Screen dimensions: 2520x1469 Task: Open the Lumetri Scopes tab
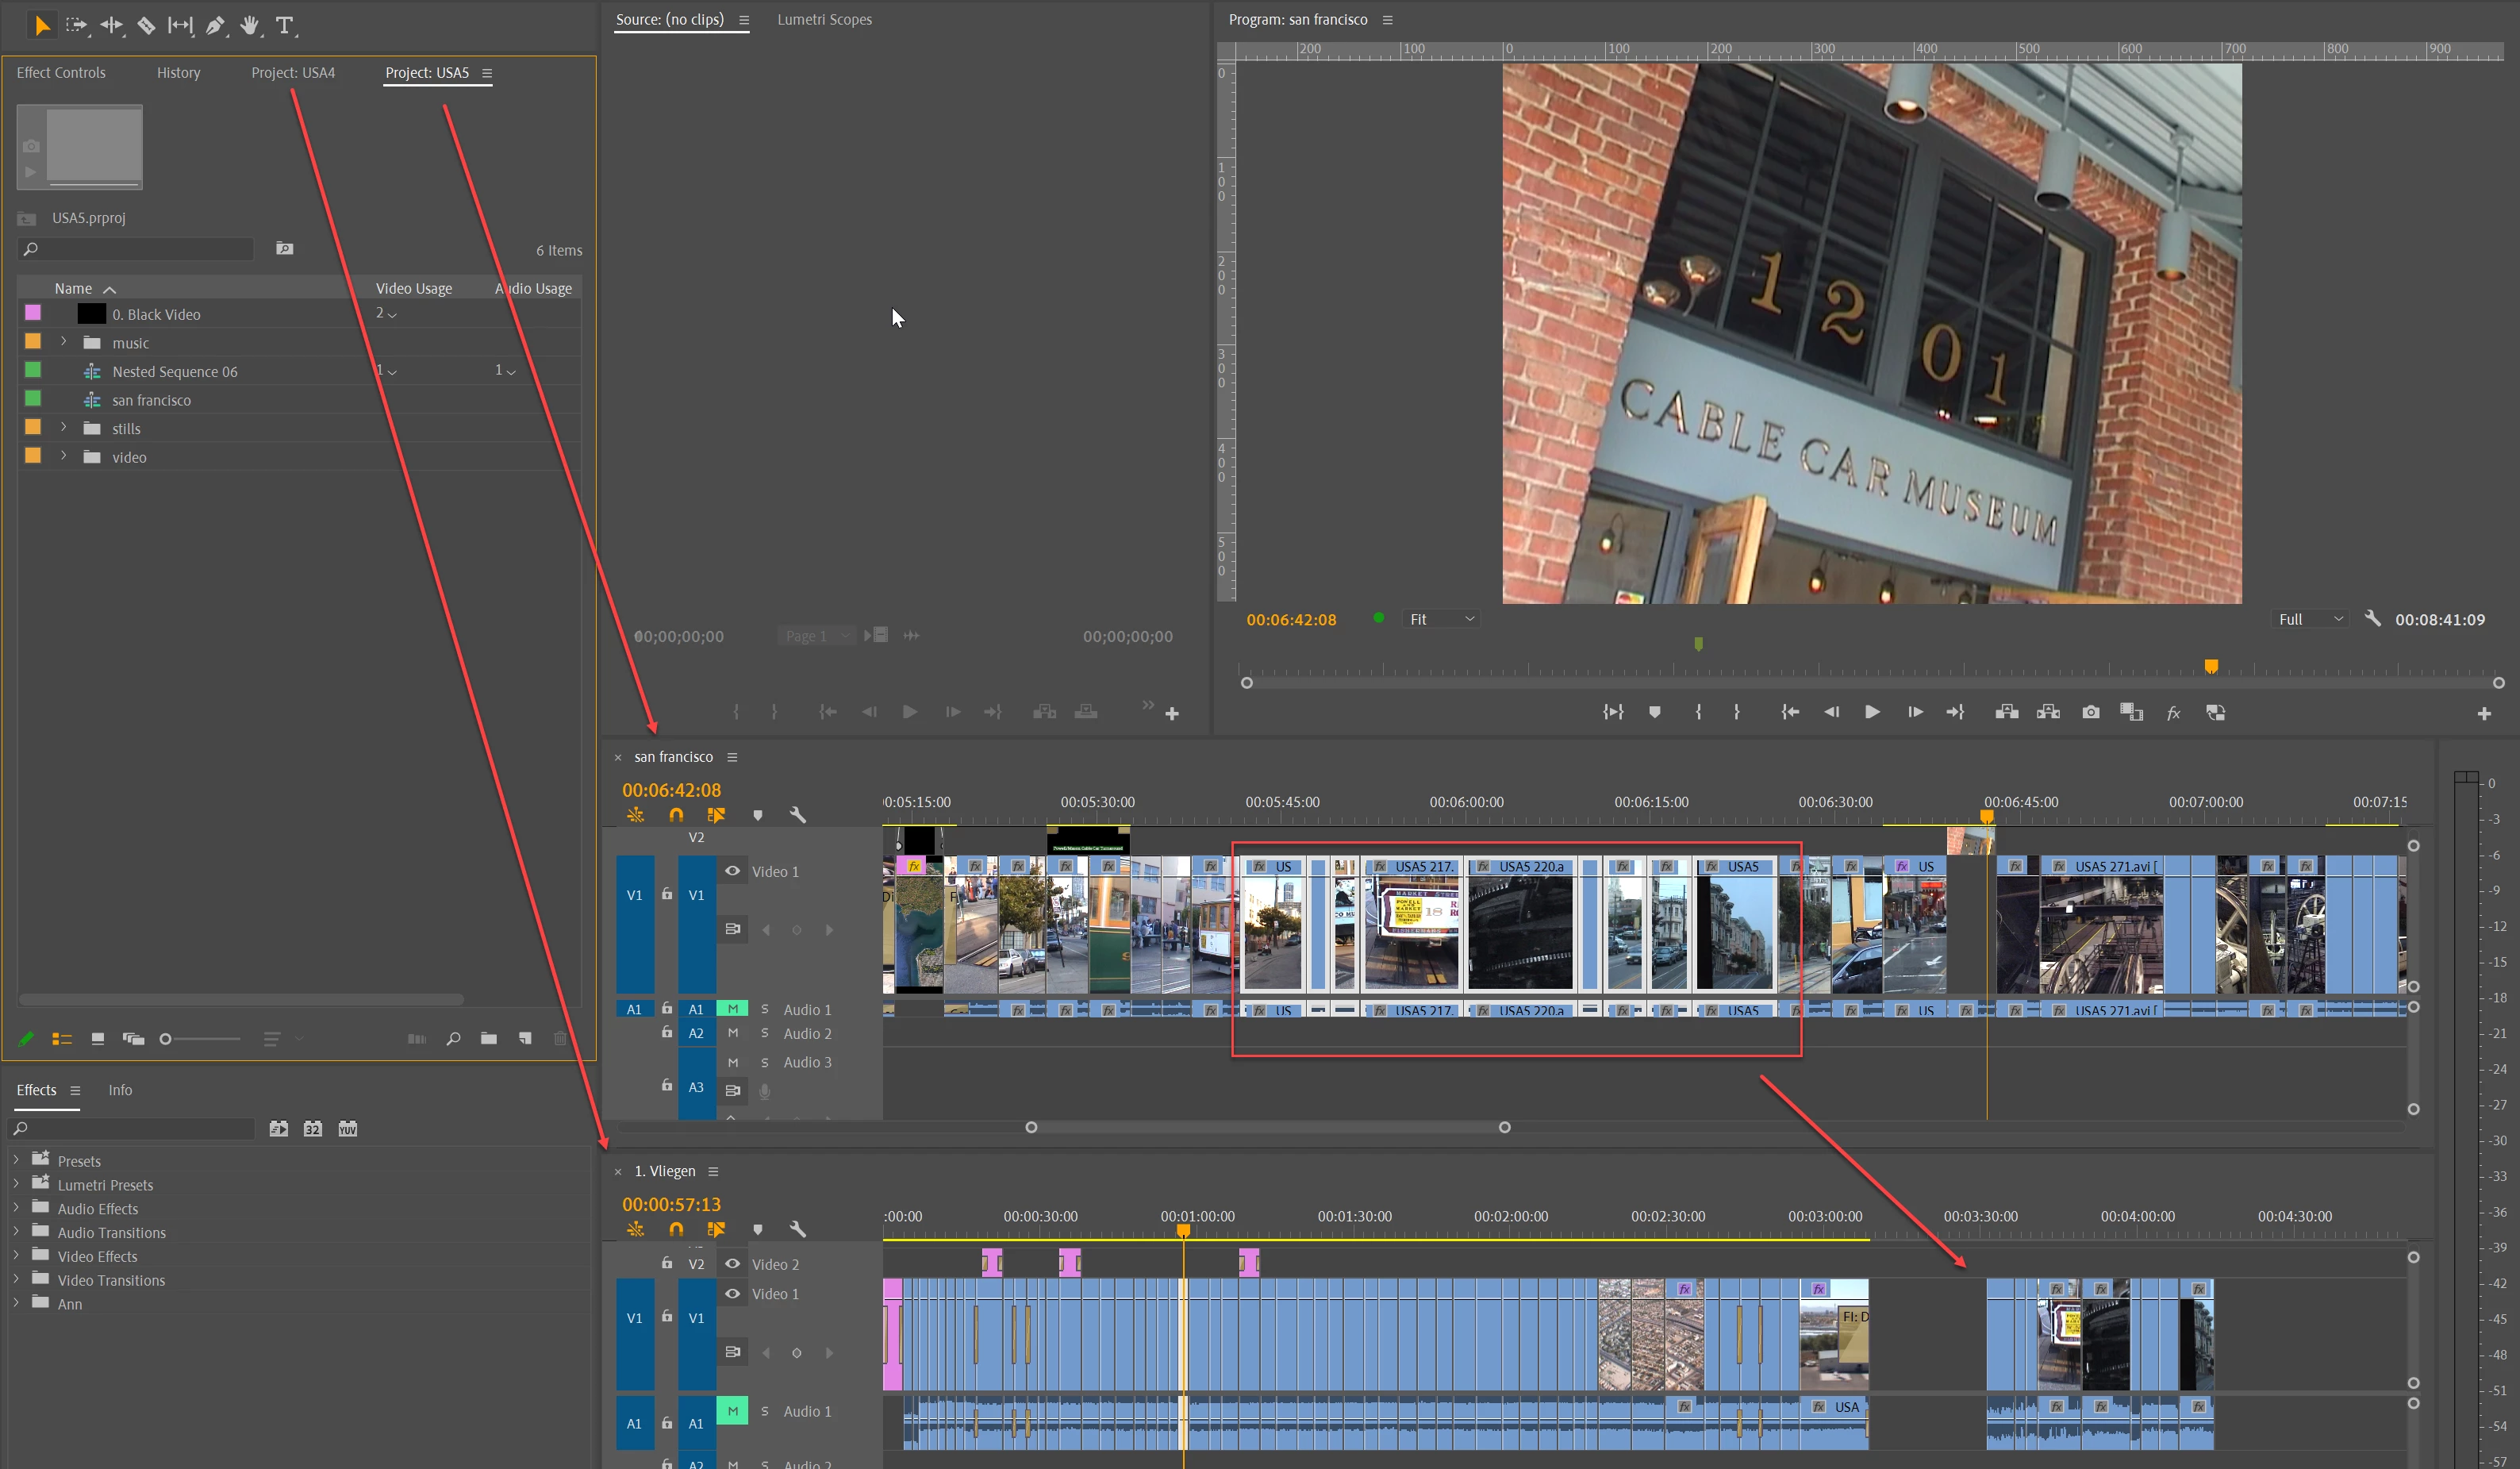[824, 19]
